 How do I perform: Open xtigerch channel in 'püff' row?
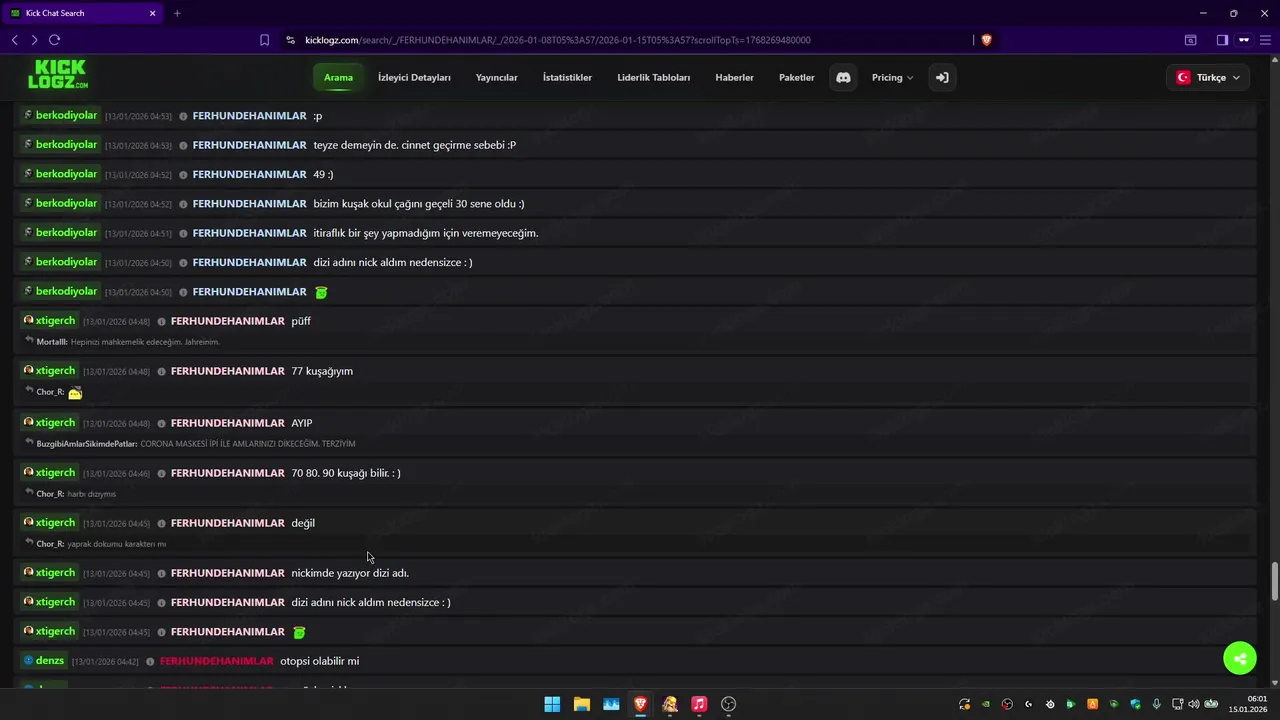(49, 321)
